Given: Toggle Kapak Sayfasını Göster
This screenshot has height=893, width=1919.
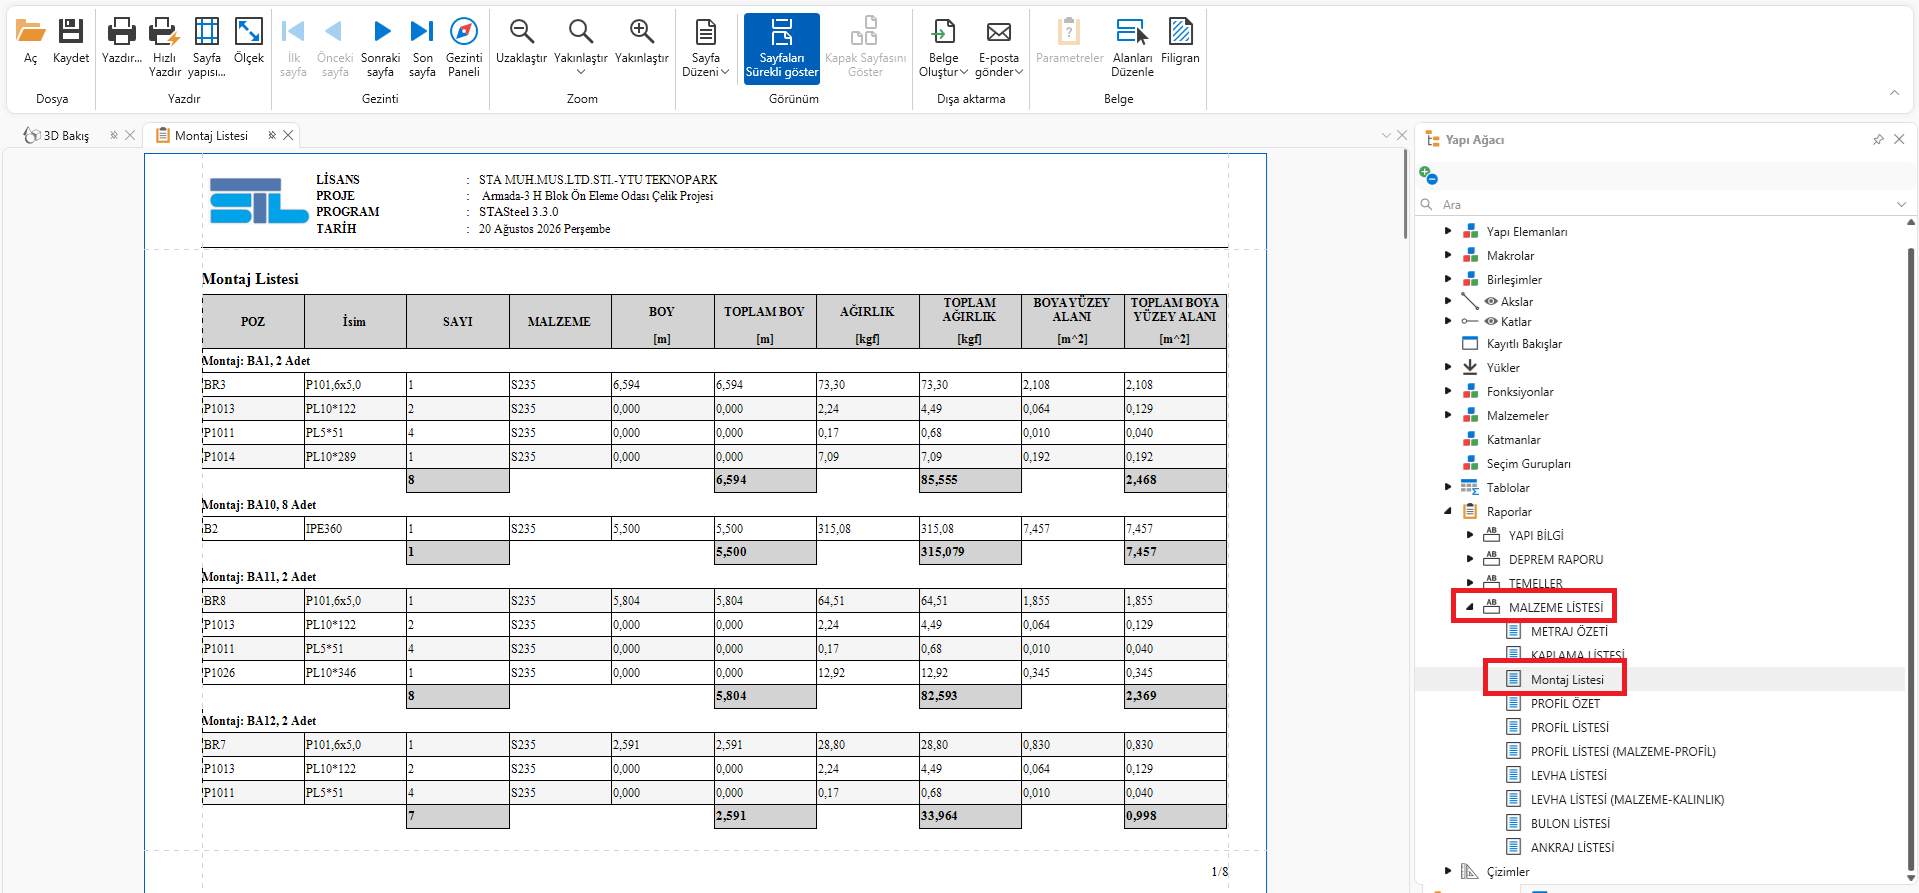Looking at the screenshot, I should 865,48.
